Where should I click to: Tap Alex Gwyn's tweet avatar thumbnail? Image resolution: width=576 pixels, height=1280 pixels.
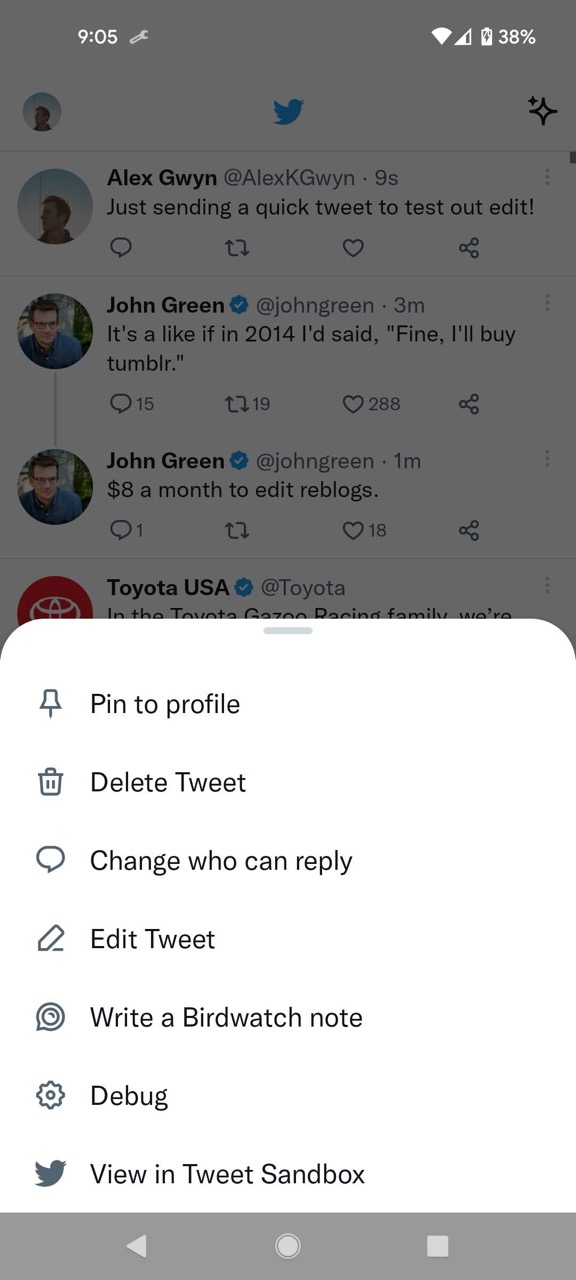(x=56, y=206)
